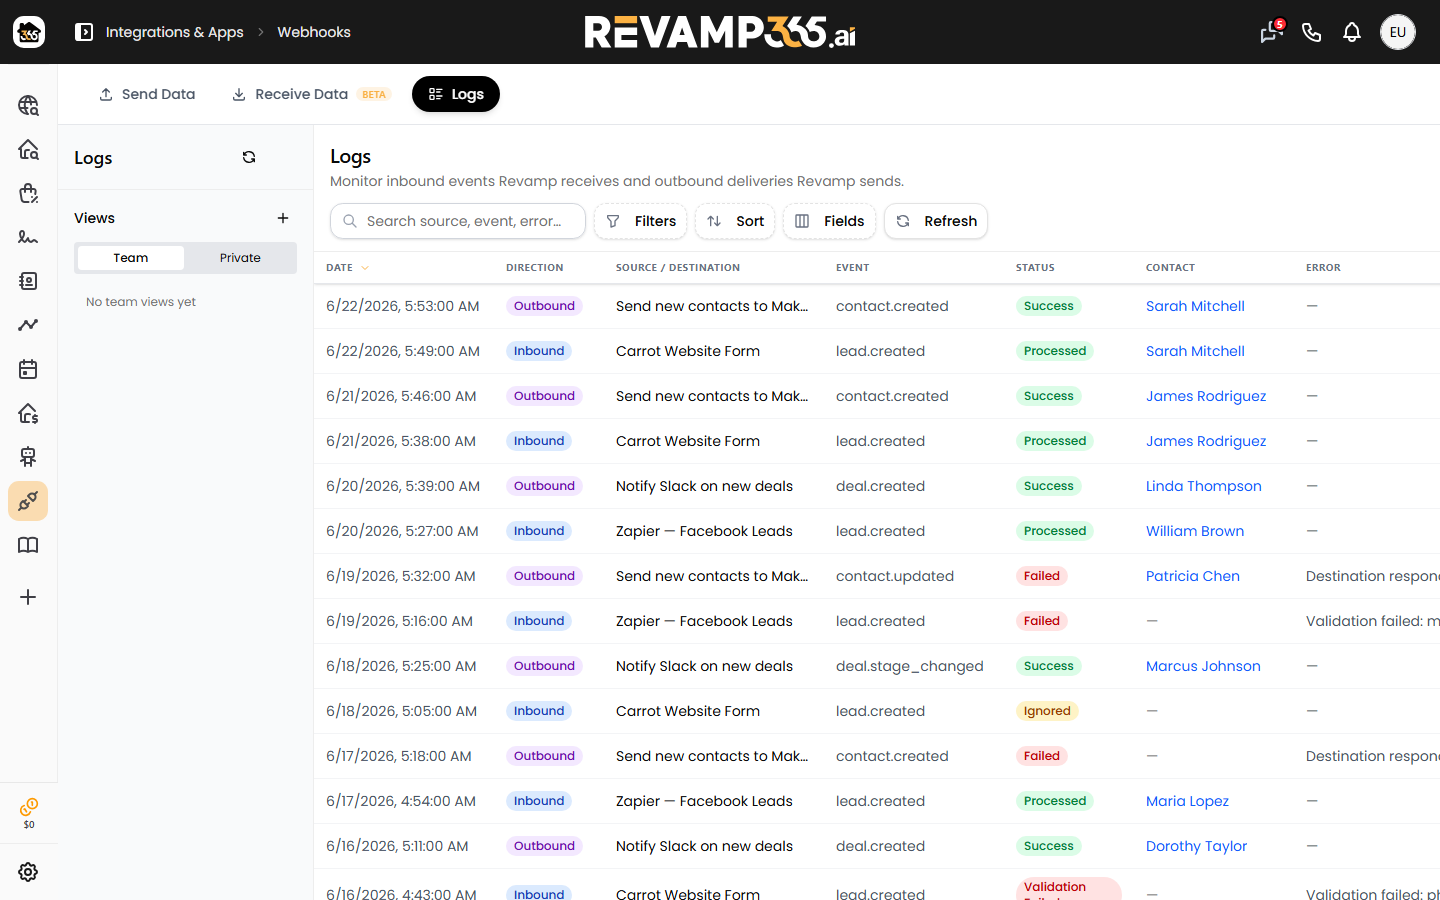The height and width of the screenshot is (900, 1440).
Task: Click Ignored status on 6/18 5:05 row
Action: pyautogui.click(x=1047, y=711)
